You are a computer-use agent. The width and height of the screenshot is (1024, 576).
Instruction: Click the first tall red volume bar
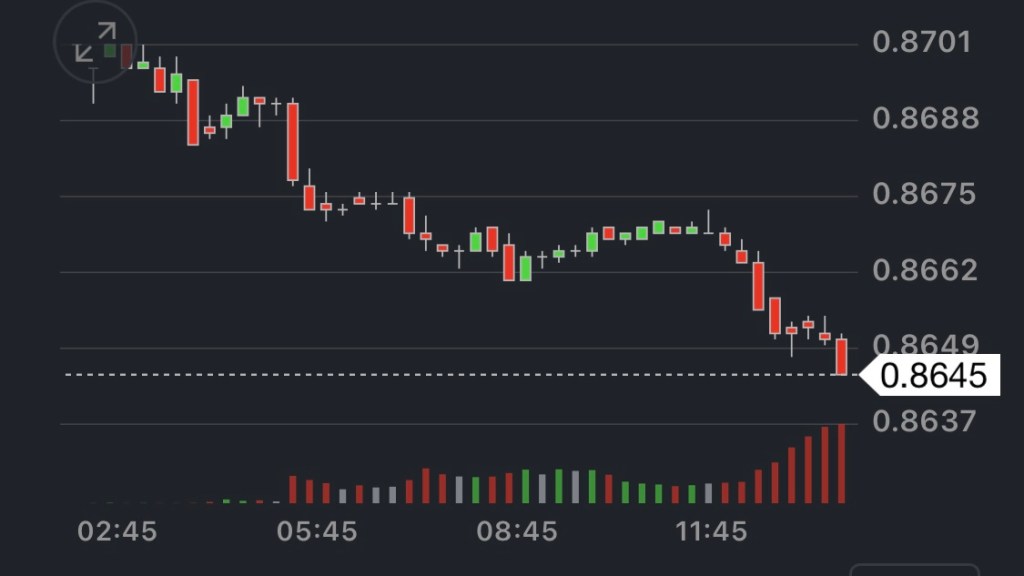coord(293,489)
